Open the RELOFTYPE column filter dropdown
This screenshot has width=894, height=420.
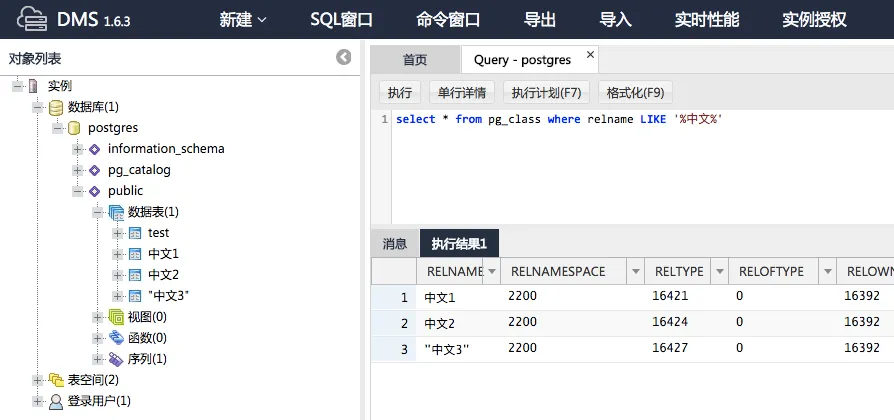click(x=828, y=271)
